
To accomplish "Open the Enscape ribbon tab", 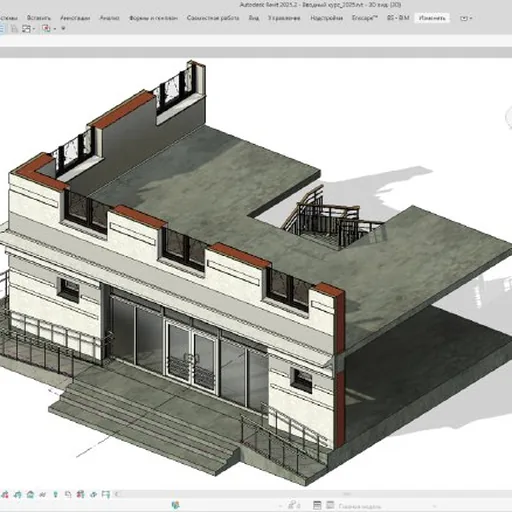I will point(365,18).
